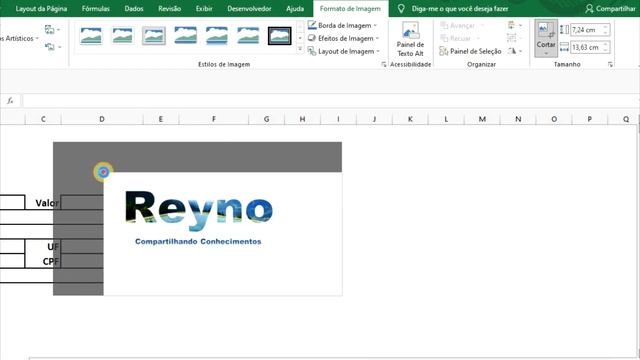This screenshot has width=640, height=360.
Task: Click the Borda de Imagem pencil icon
Action: pyautogui.click(x=312, y=25)
